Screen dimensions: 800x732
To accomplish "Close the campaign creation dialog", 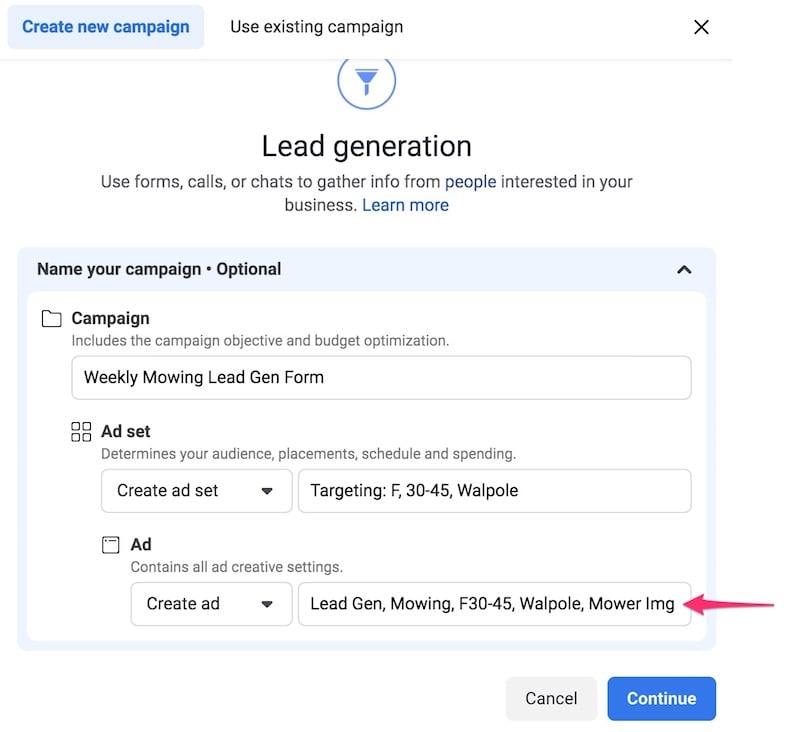I will [x=701, y=27].
